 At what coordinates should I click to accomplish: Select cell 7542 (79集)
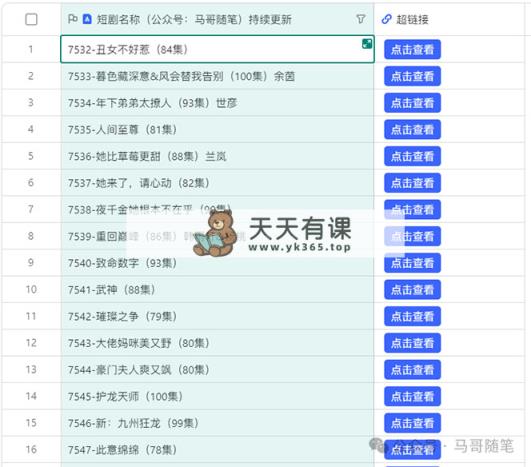[x=217, y=316]
